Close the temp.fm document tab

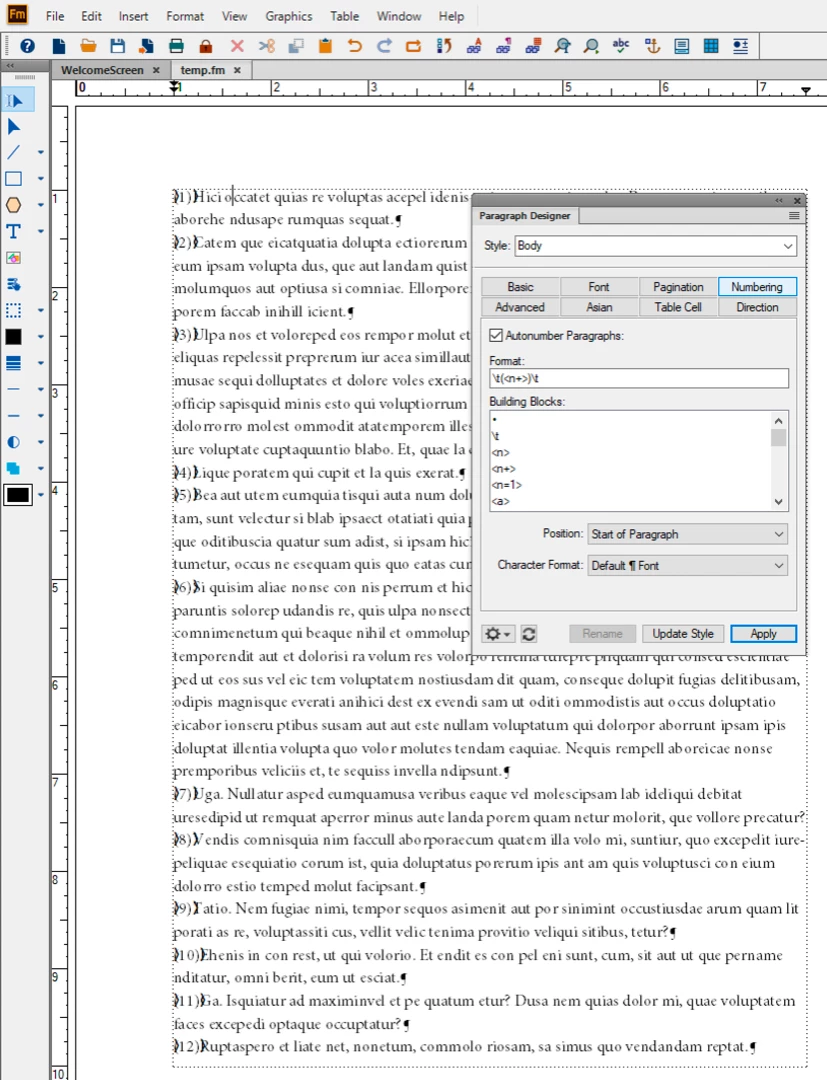[238, 70]
